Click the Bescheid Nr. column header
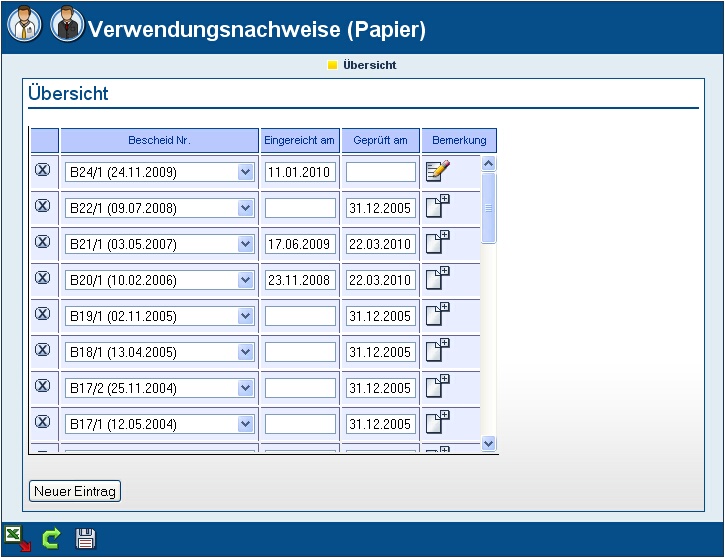 [160, 141]
